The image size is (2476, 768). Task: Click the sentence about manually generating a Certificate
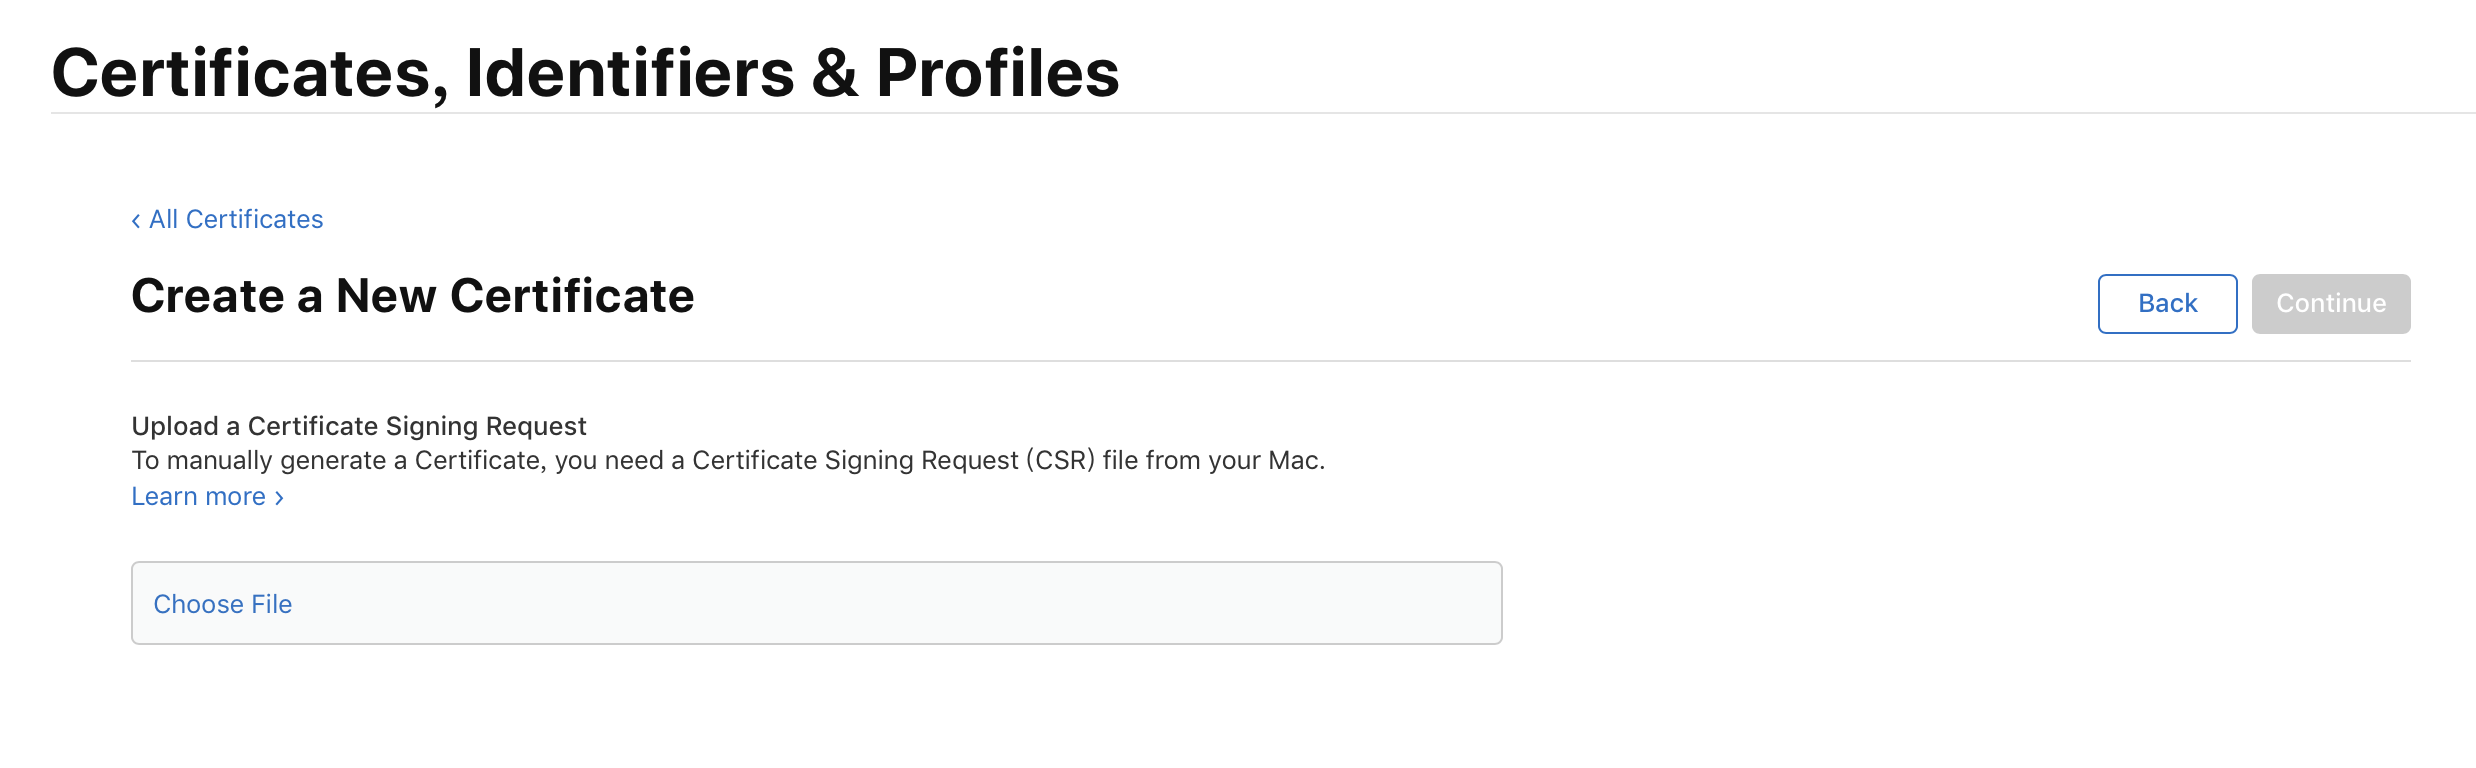(727, 460)
